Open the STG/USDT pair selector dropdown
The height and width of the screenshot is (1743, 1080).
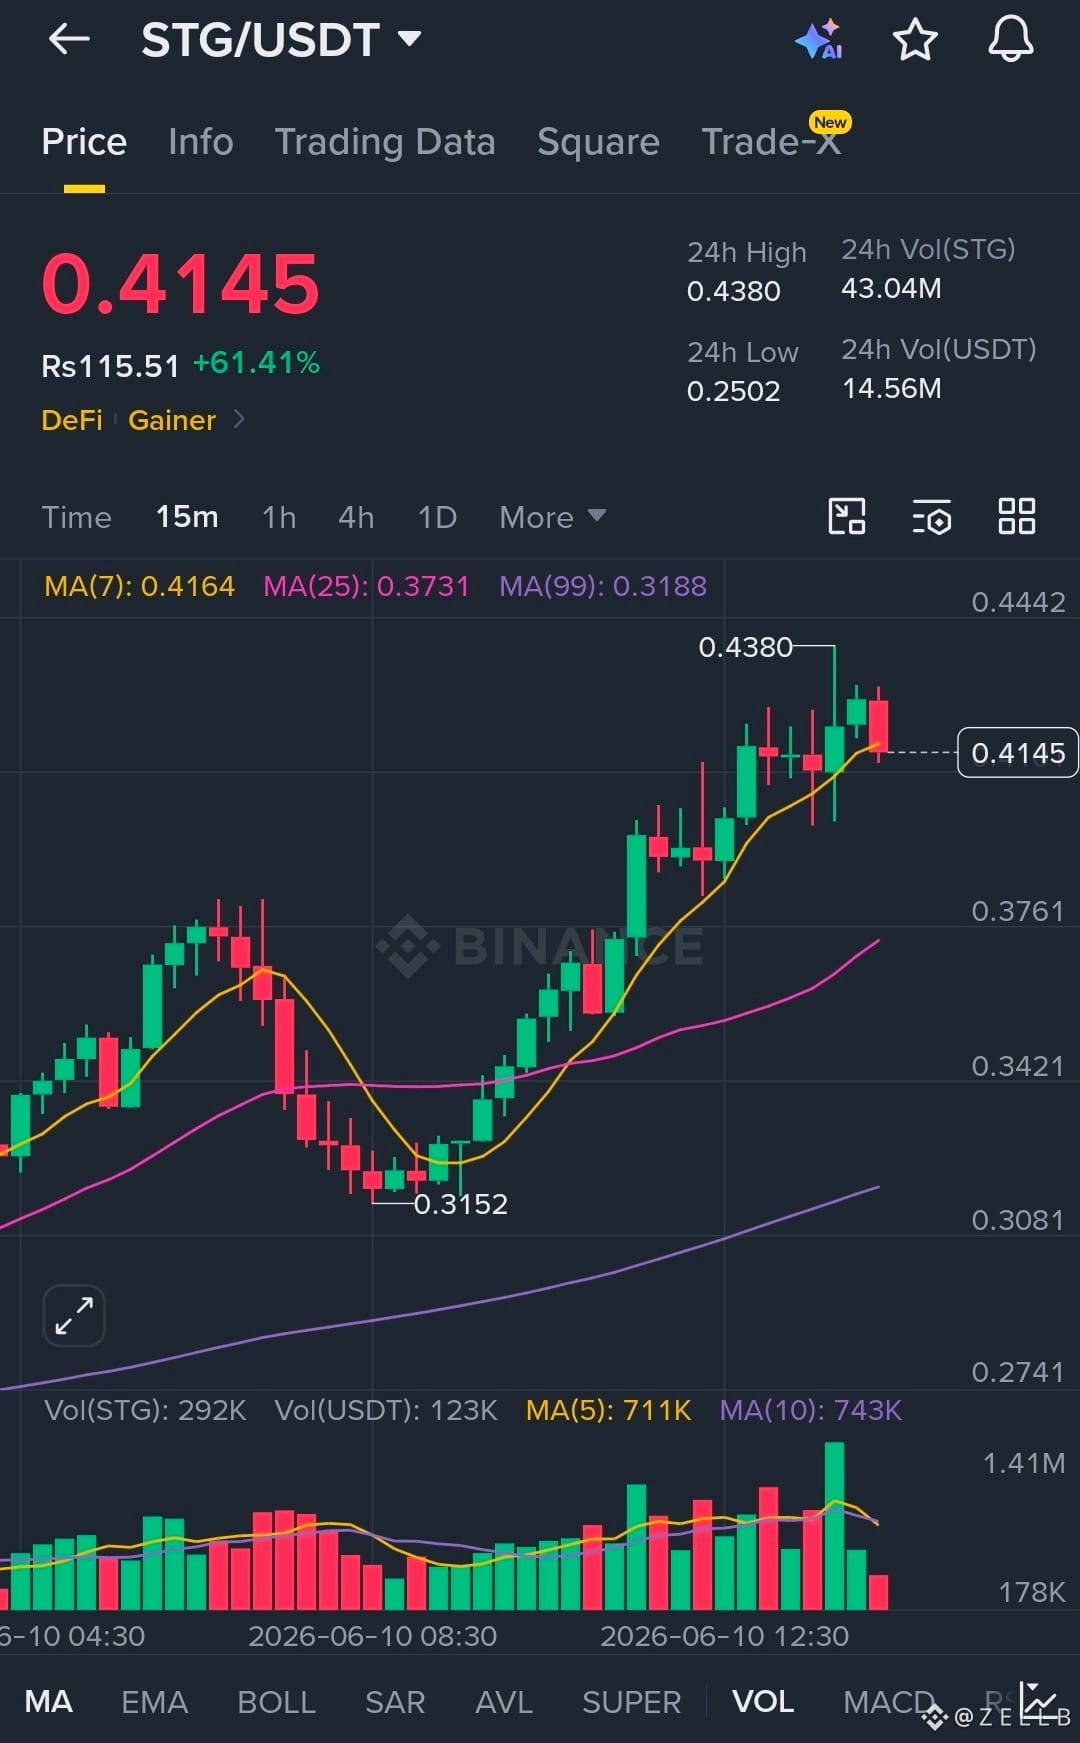281,40
